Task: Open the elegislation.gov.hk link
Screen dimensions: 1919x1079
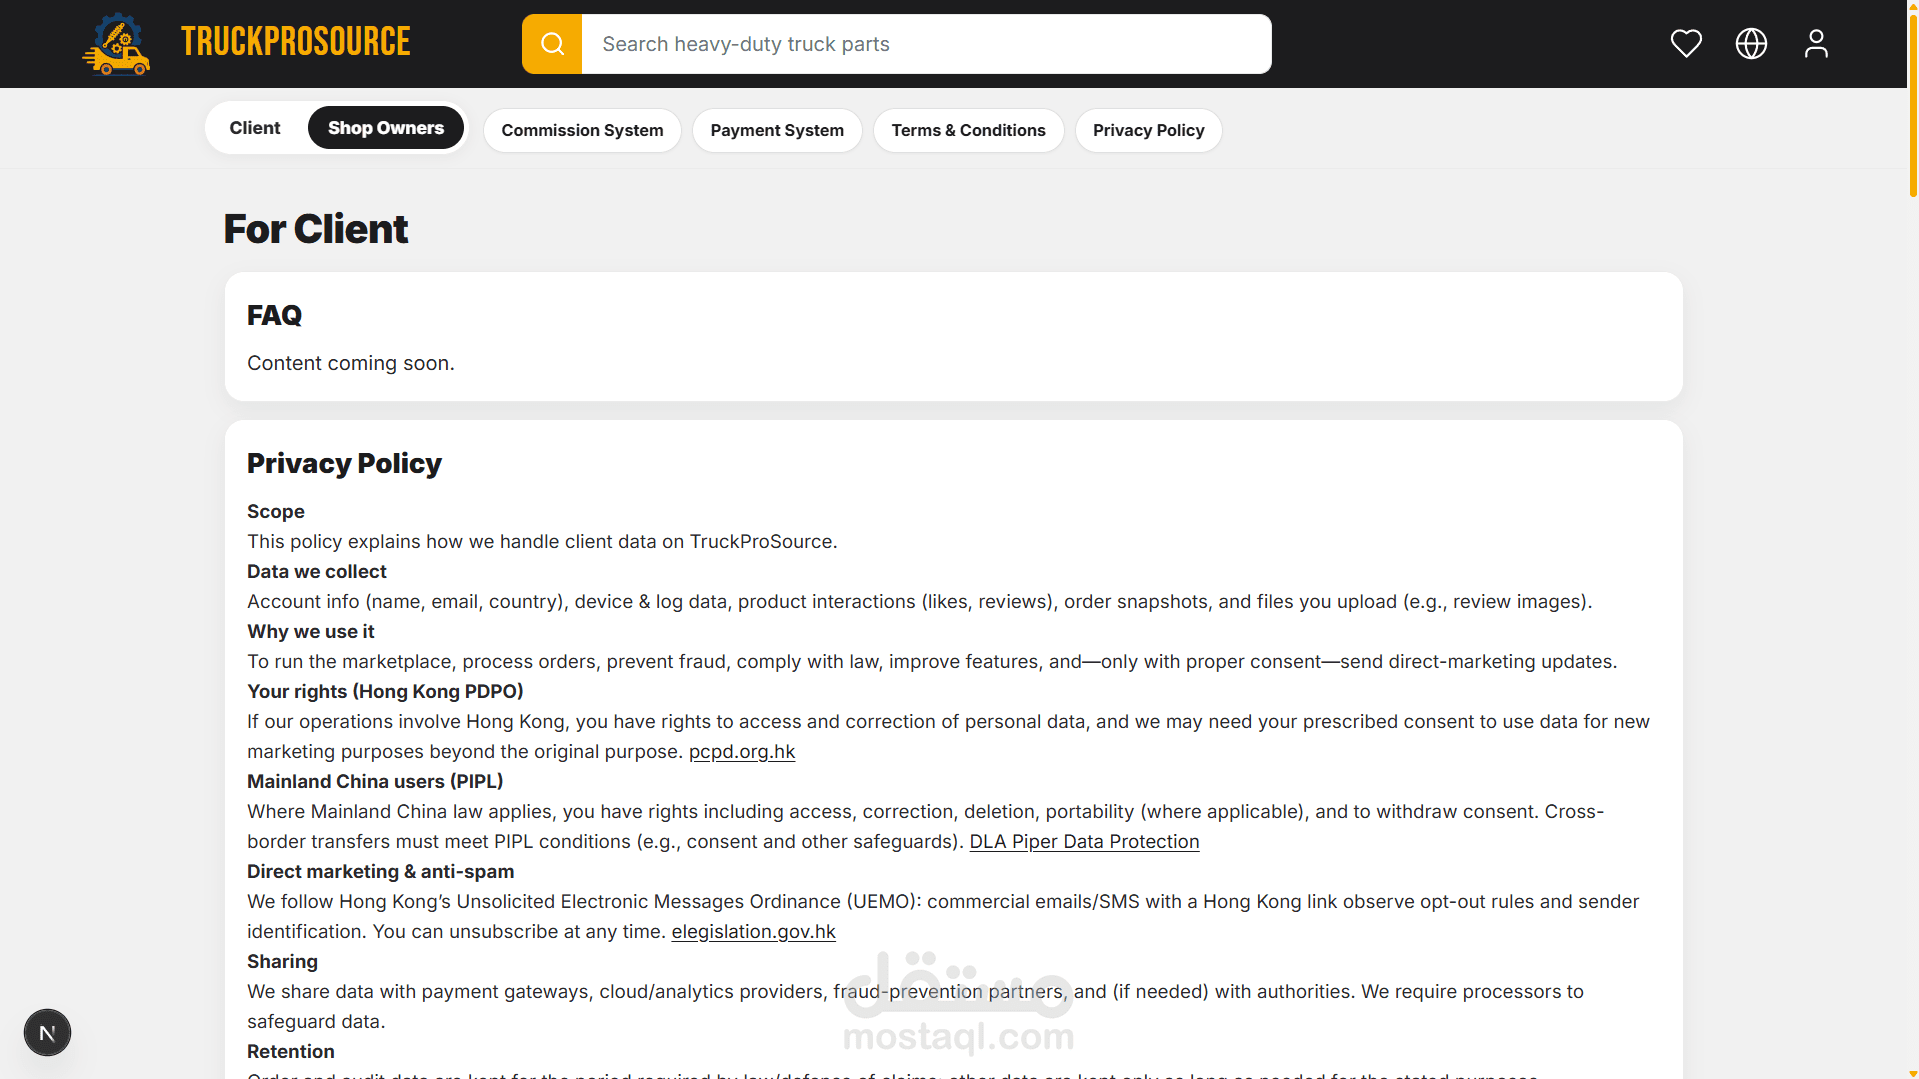Action: [x=753, y=932]
